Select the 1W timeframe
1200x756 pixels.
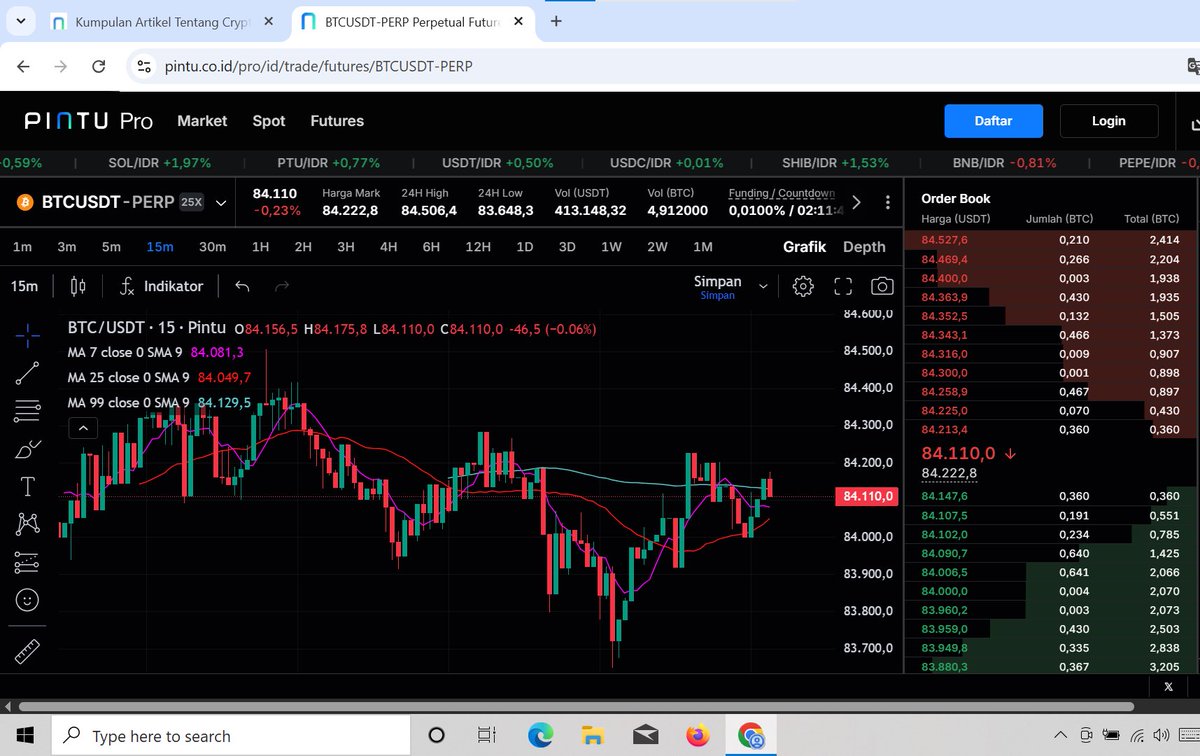(611, 247)
